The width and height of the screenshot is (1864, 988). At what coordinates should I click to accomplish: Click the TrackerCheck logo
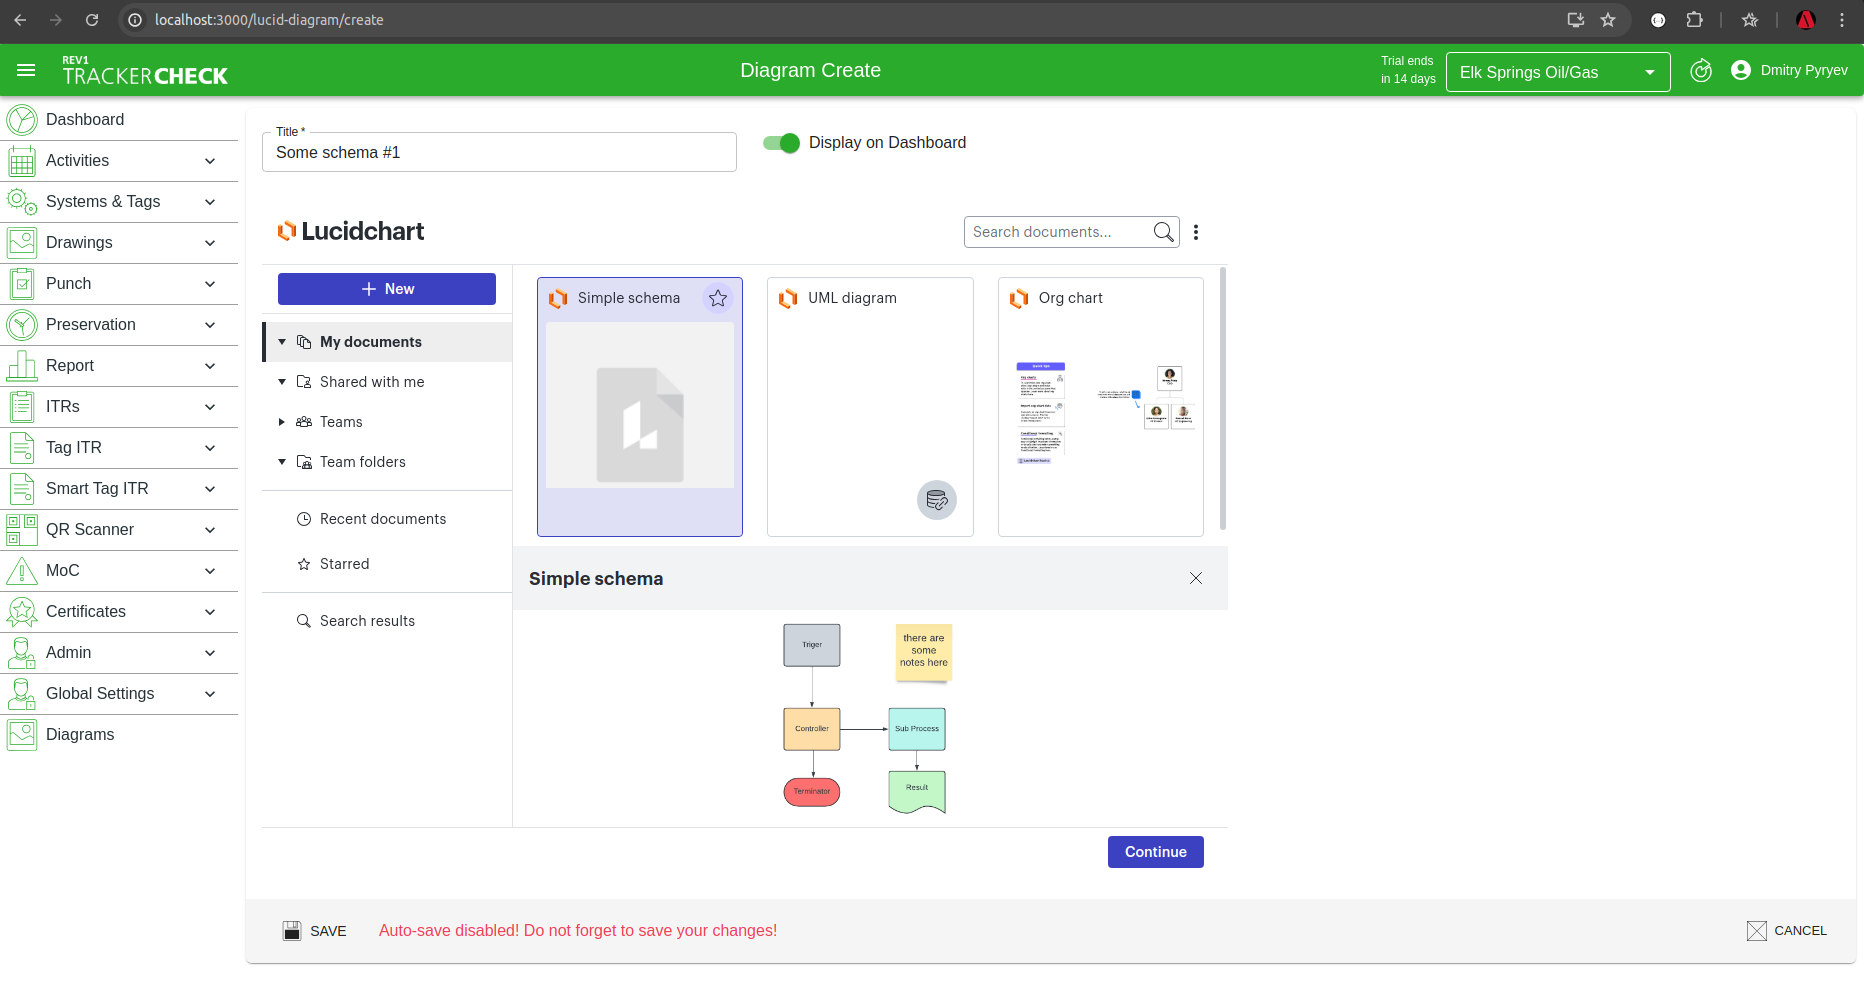coord(145,71)
